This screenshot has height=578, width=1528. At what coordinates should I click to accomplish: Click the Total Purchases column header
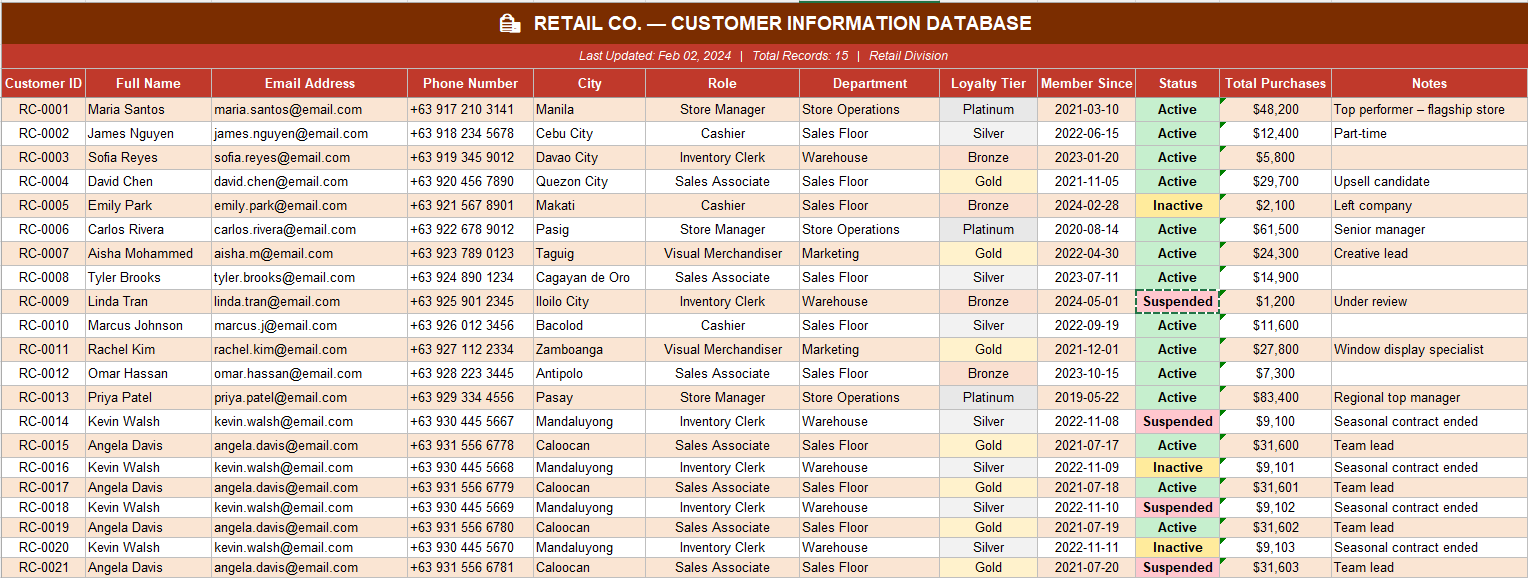coord(1275,83)
